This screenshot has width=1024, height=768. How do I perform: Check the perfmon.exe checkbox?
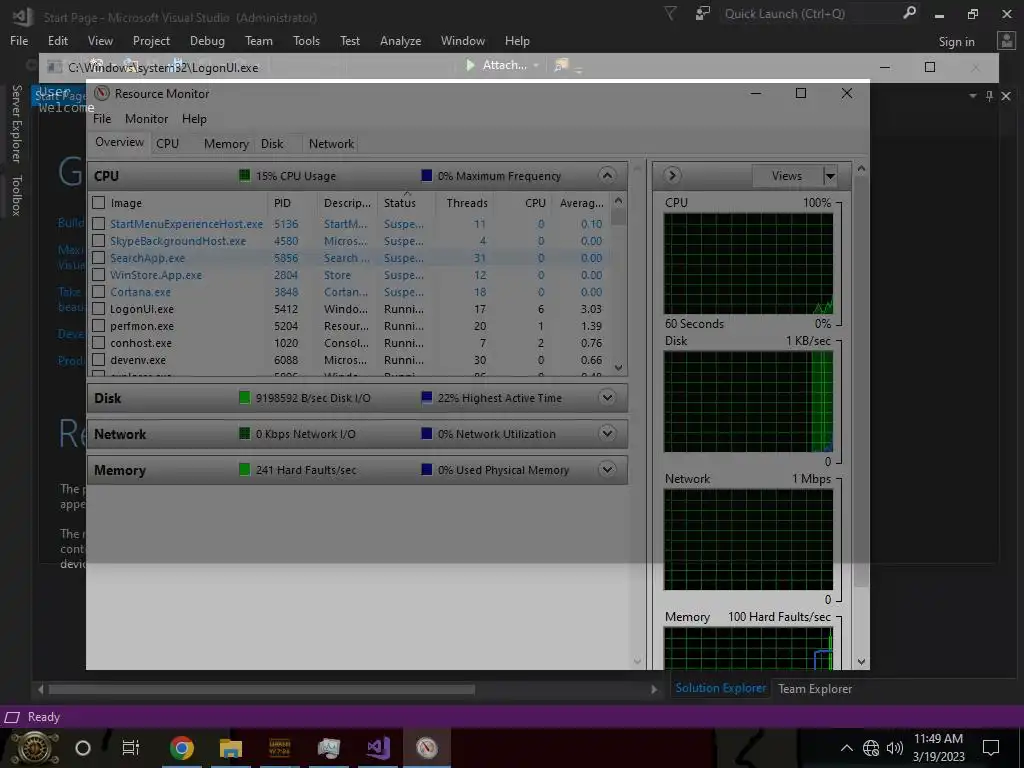pyautogui.click(x=99, y=326)
